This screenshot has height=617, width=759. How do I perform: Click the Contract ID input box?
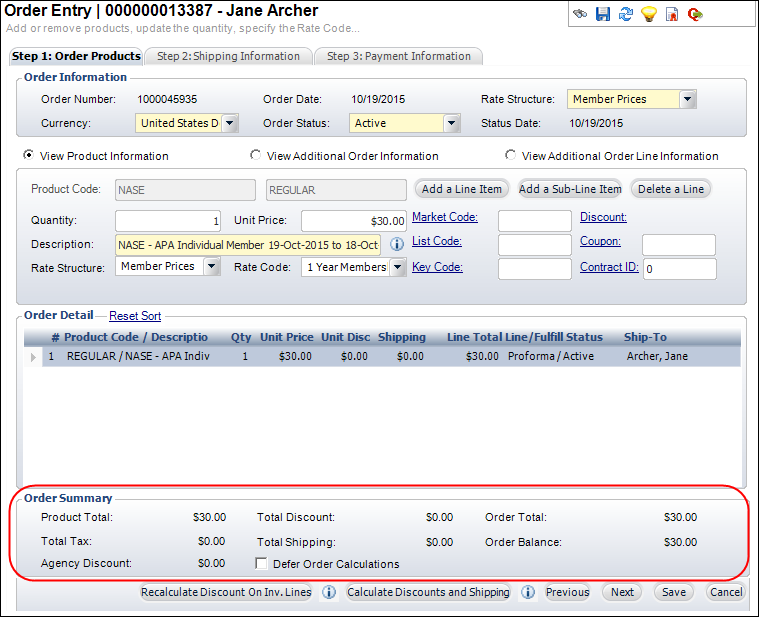680,269
